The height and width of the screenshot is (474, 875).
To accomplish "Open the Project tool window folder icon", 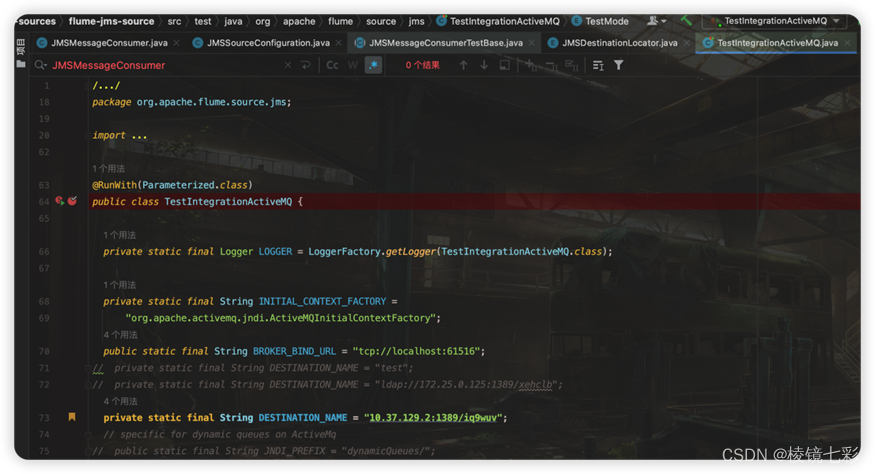I will [x=21, y=64].
